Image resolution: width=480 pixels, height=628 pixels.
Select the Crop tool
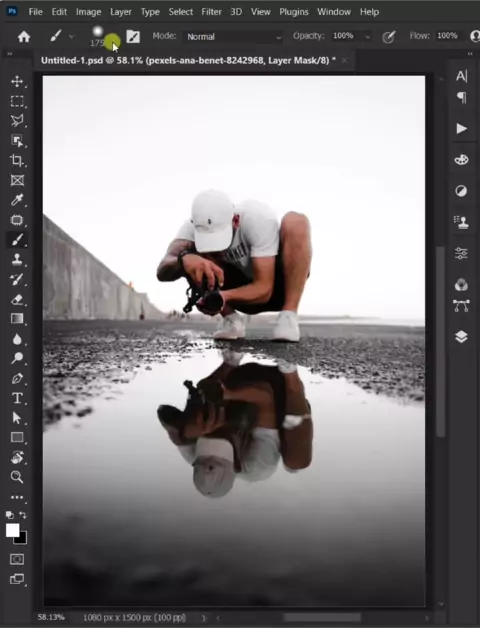pos(17,161)
